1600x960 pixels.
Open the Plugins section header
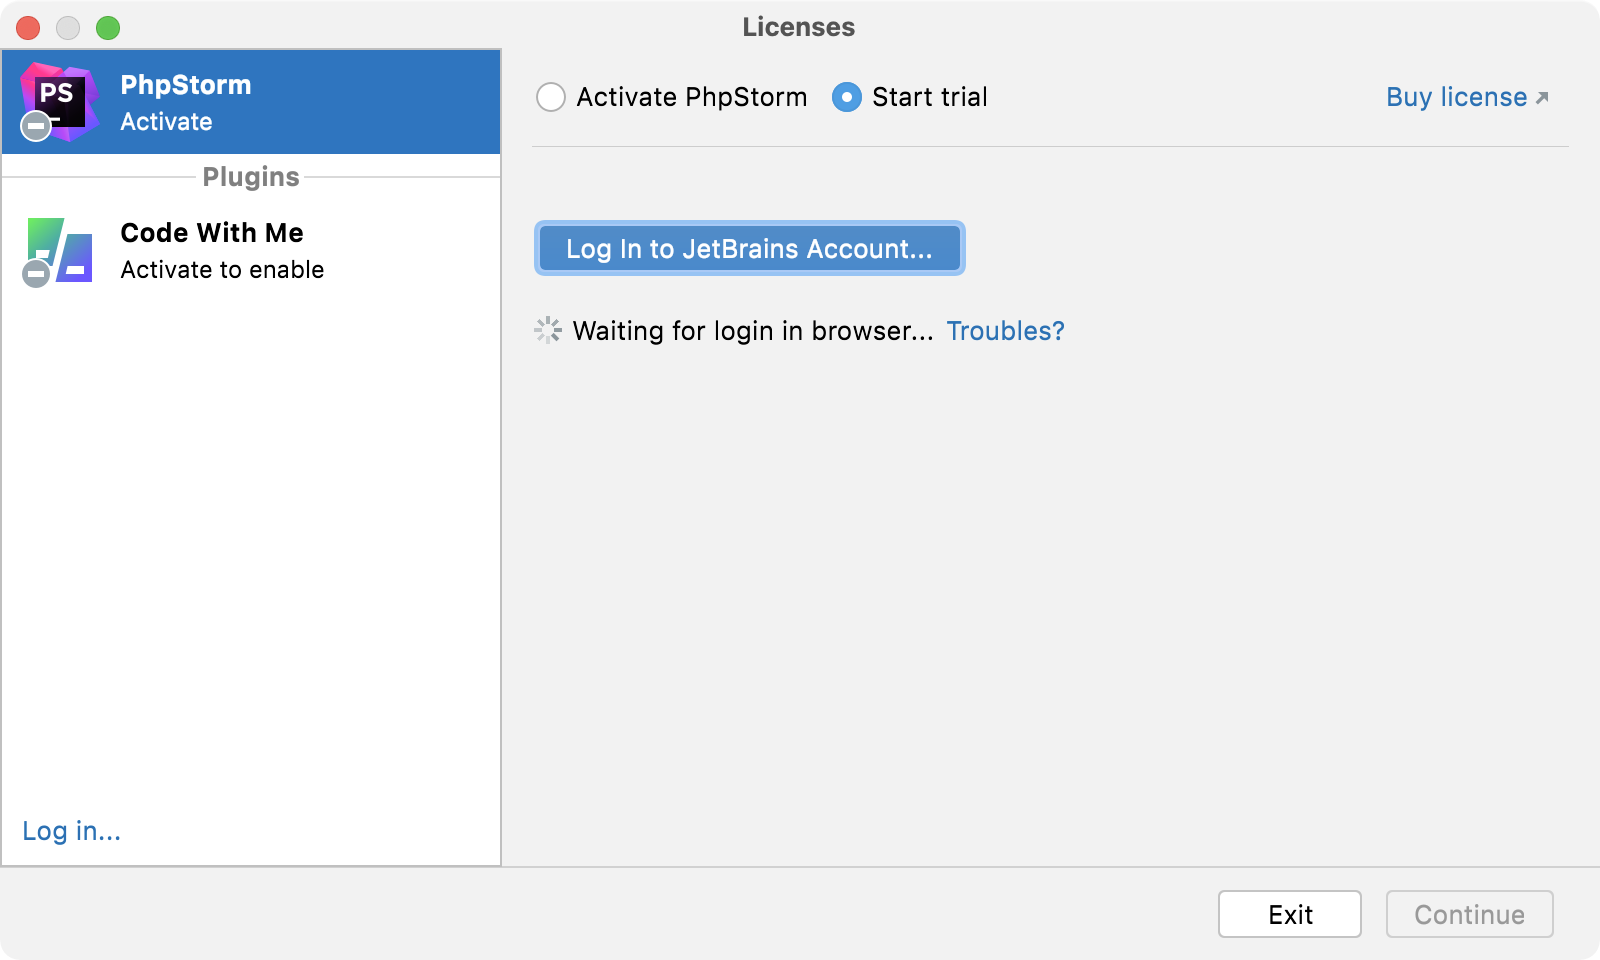tap(250, 176)
